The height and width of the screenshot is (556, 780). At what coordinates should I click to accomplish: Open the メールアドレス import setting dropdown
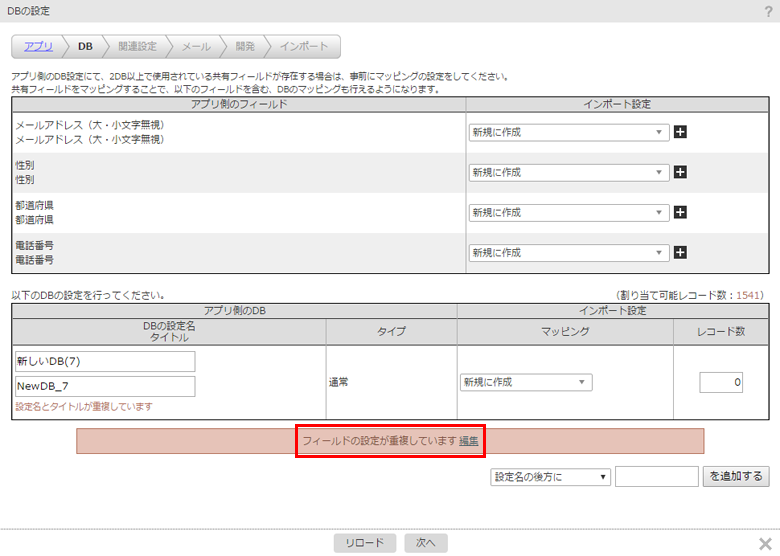coord(569,132)
